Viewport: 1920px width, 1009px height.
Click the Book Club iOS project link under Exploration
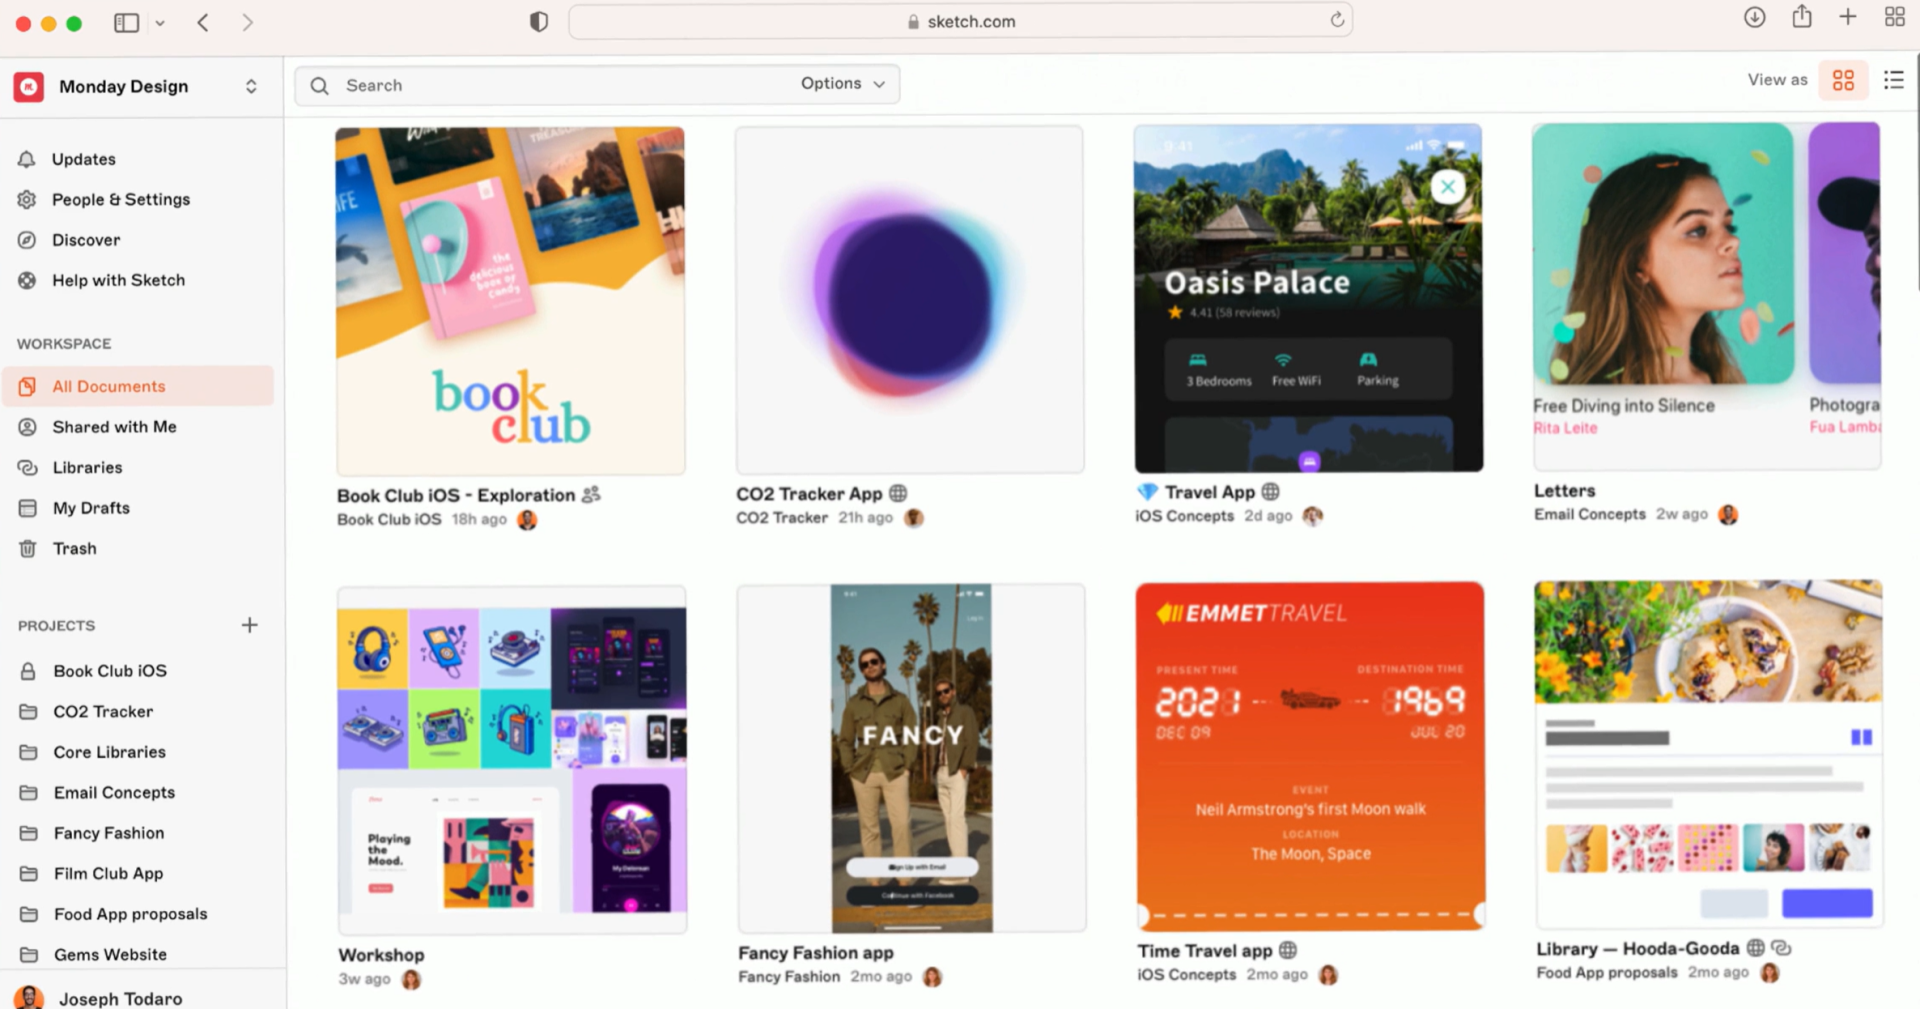coord(389,520)
